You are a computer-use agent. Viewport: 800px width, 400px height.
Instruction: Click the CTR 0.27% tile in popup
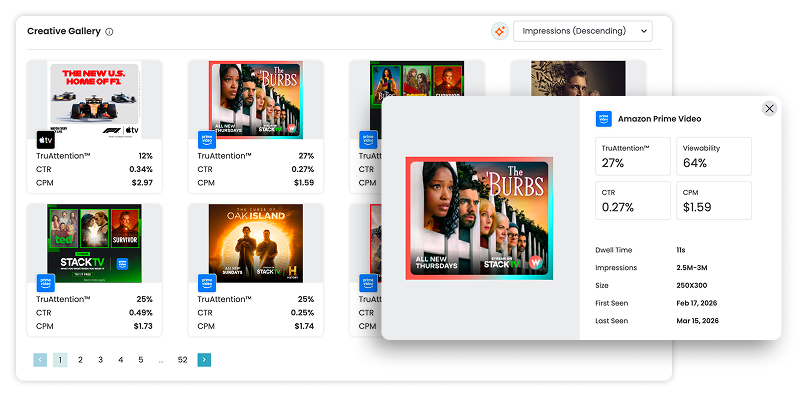(x=633, y=201)
